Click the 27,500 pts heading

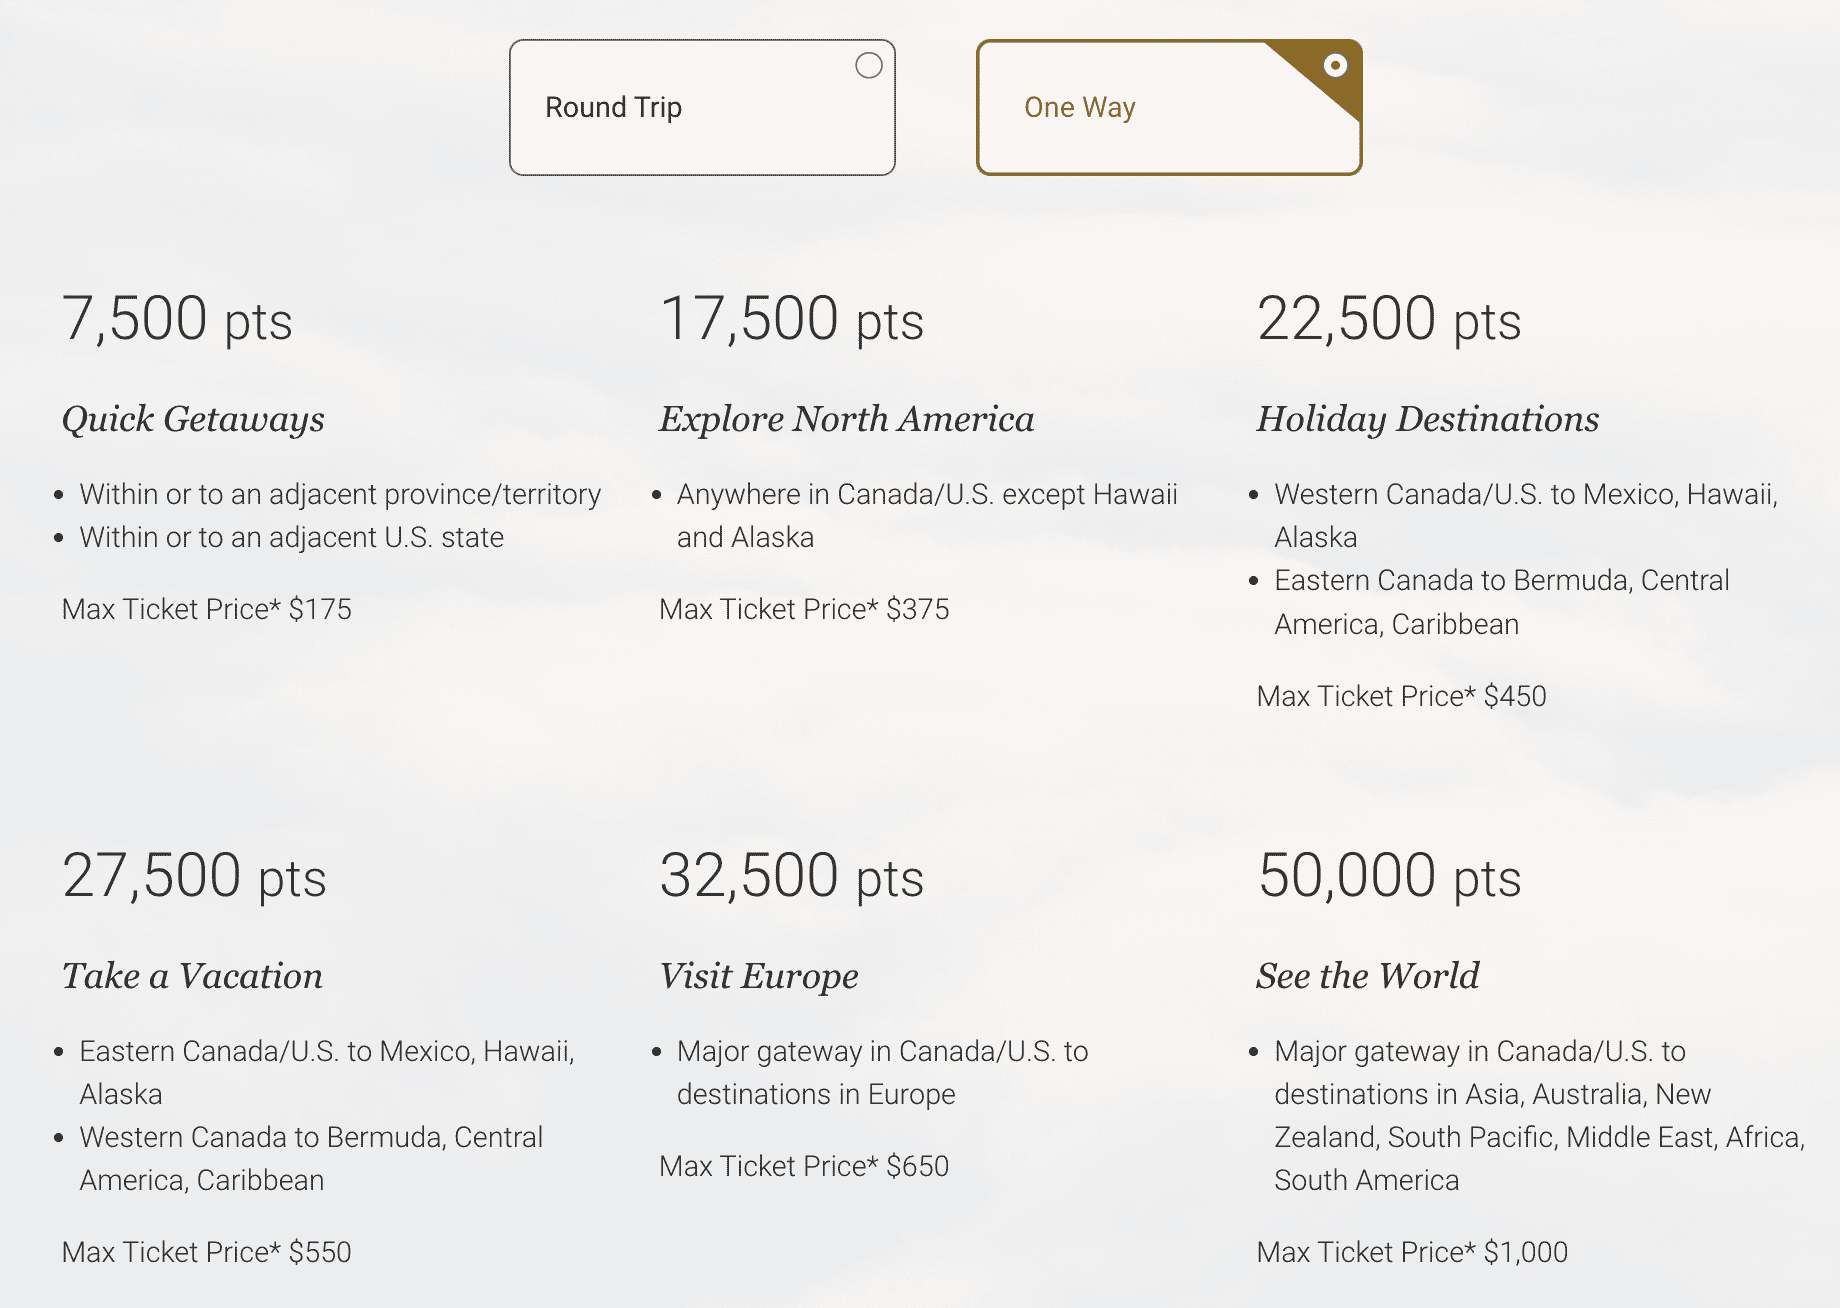194,876
